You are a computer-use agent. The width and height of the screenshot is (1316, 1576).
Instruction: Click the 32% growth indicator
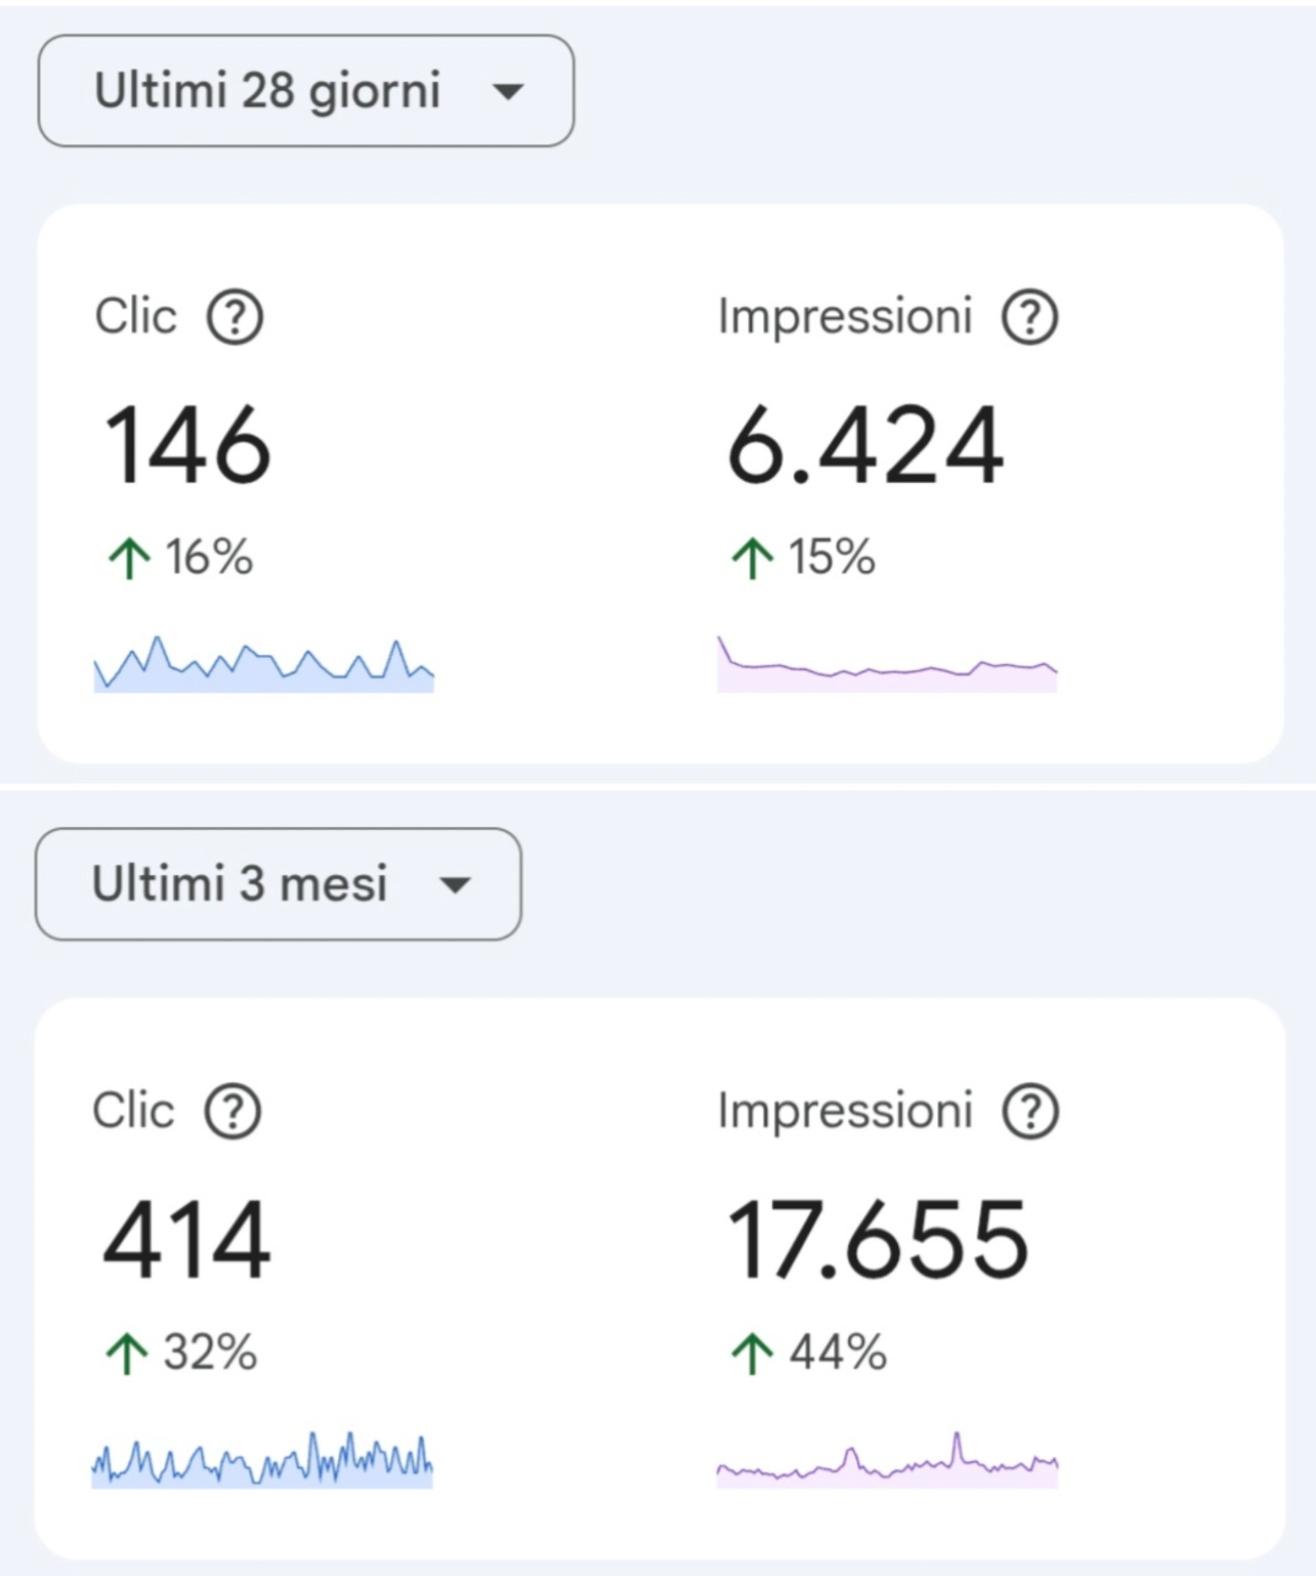click(182, 1352)
